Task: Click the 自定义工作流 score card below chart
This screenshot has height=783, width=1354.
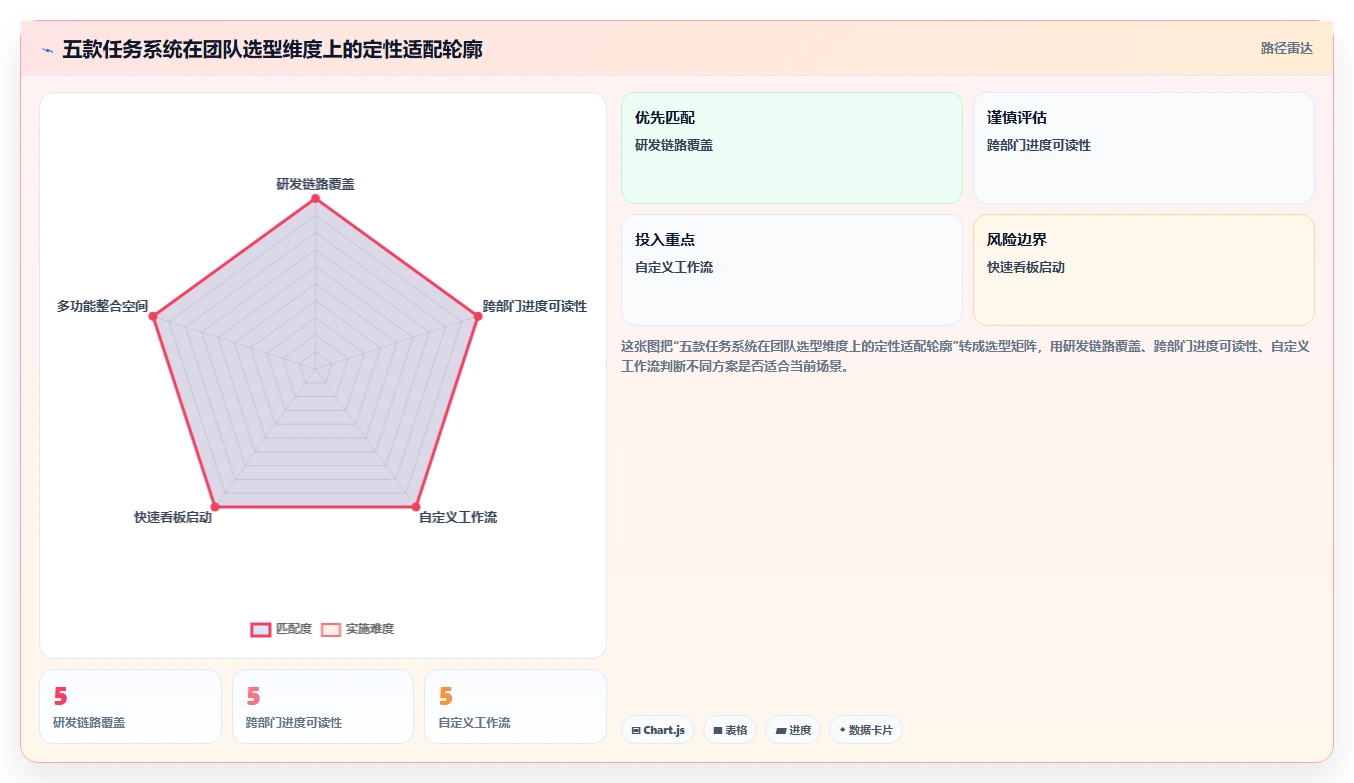Action: coord(515,707)
